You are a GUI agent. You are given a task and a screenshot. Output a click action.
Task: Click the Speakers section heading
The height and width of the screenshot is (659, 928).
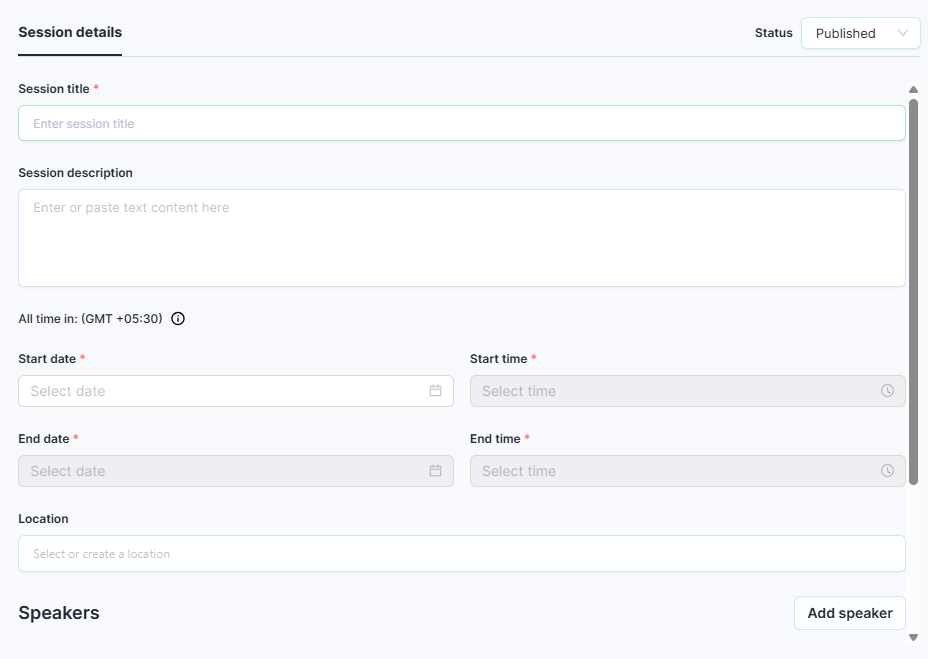click(x=59, y=613)
